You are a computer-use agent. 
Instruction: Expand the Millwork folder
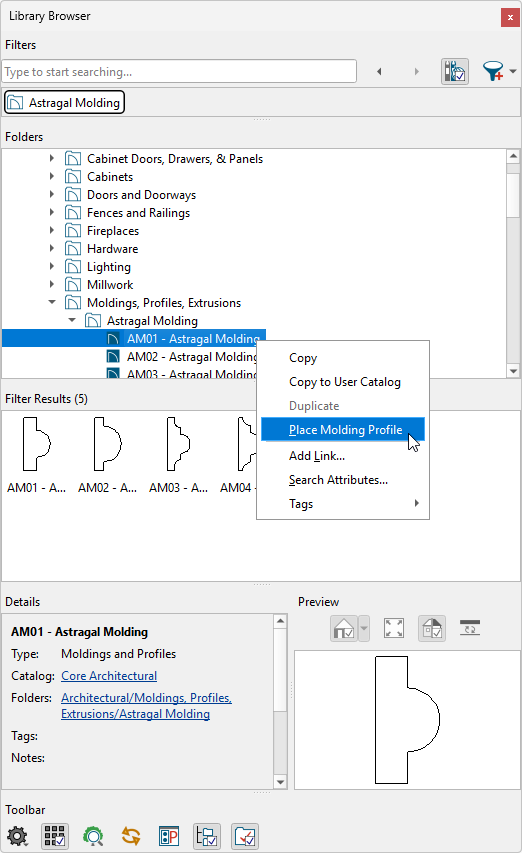tap(52, 284)
